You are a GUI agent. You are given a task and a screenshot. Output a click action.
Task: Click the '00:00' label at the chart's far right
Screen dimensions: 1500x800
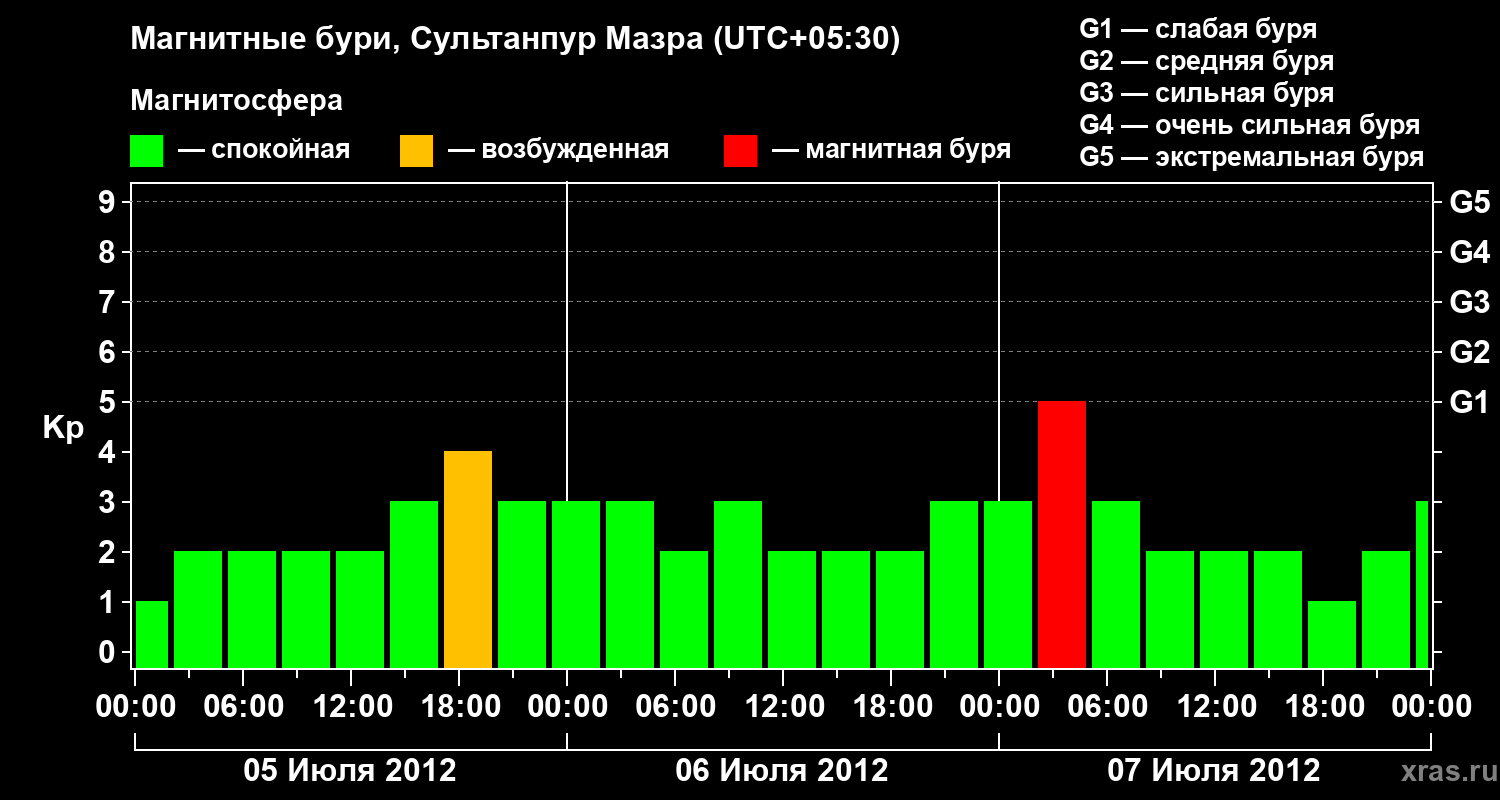[1430, 707]
